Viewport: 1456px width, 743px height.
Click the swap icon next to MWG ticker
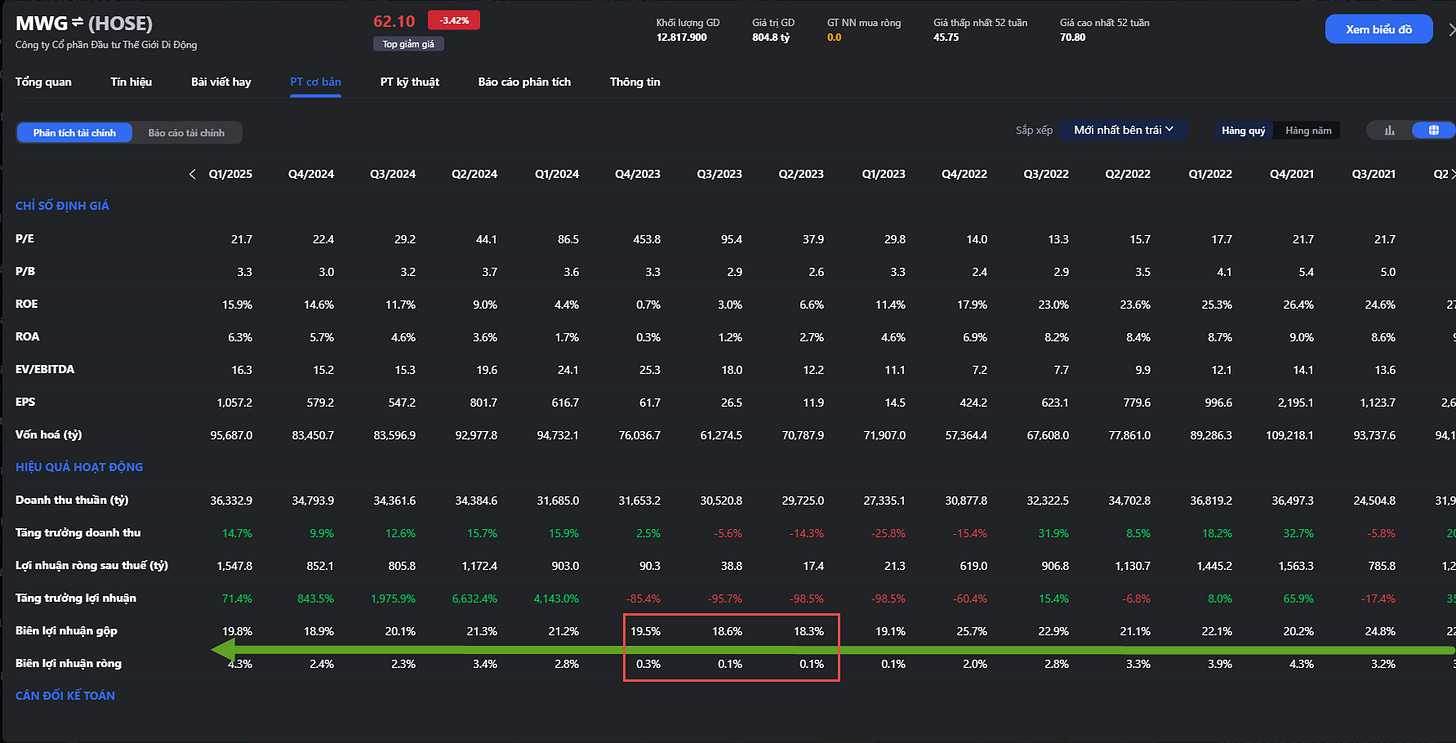pos(75,23)
